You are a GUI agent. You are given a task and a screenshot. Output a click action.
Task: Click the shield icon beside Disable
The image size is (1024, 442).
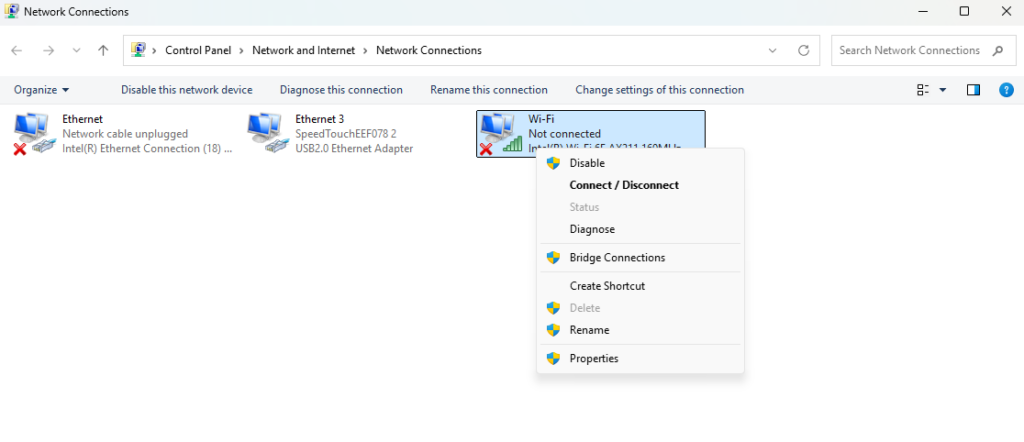point(553,163)
